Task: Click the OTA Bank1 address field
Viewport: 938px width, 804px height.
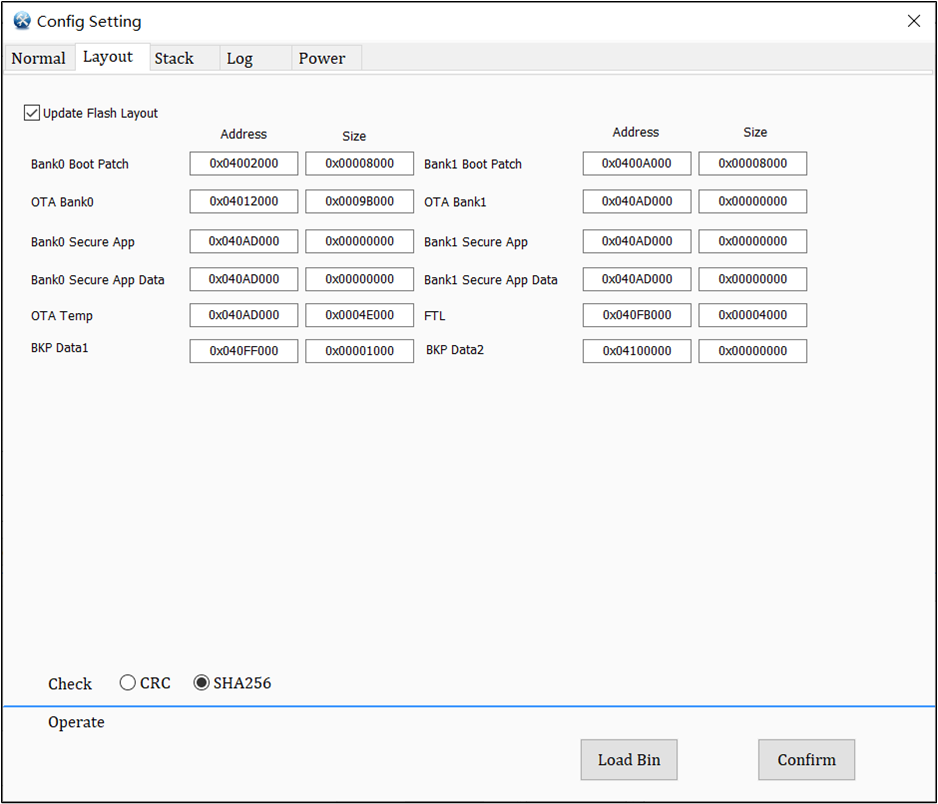Action: pyautogui.click(x=636, y=201)
